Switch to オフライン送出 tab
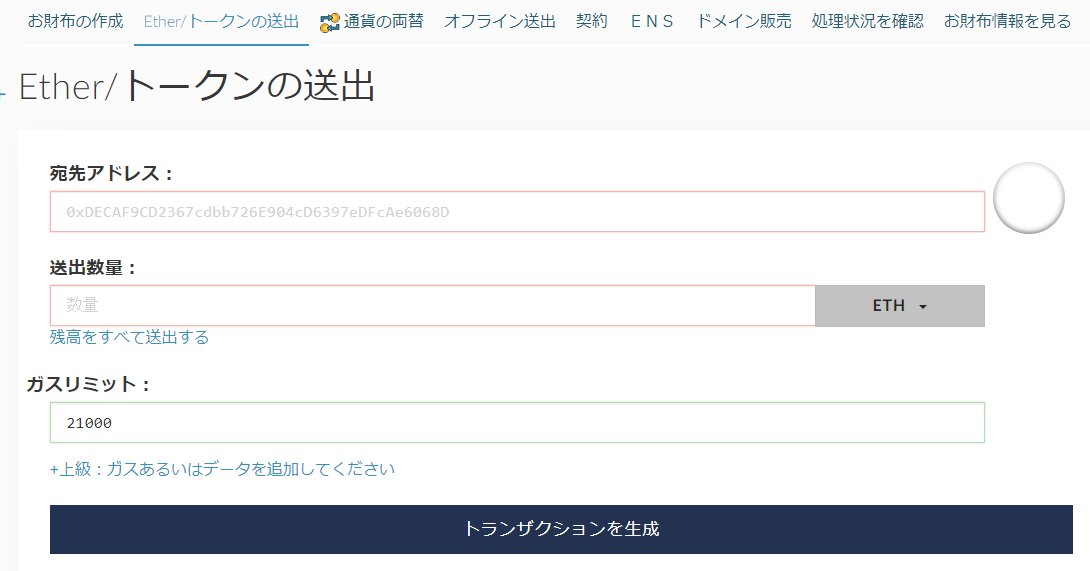 [500, 22]
